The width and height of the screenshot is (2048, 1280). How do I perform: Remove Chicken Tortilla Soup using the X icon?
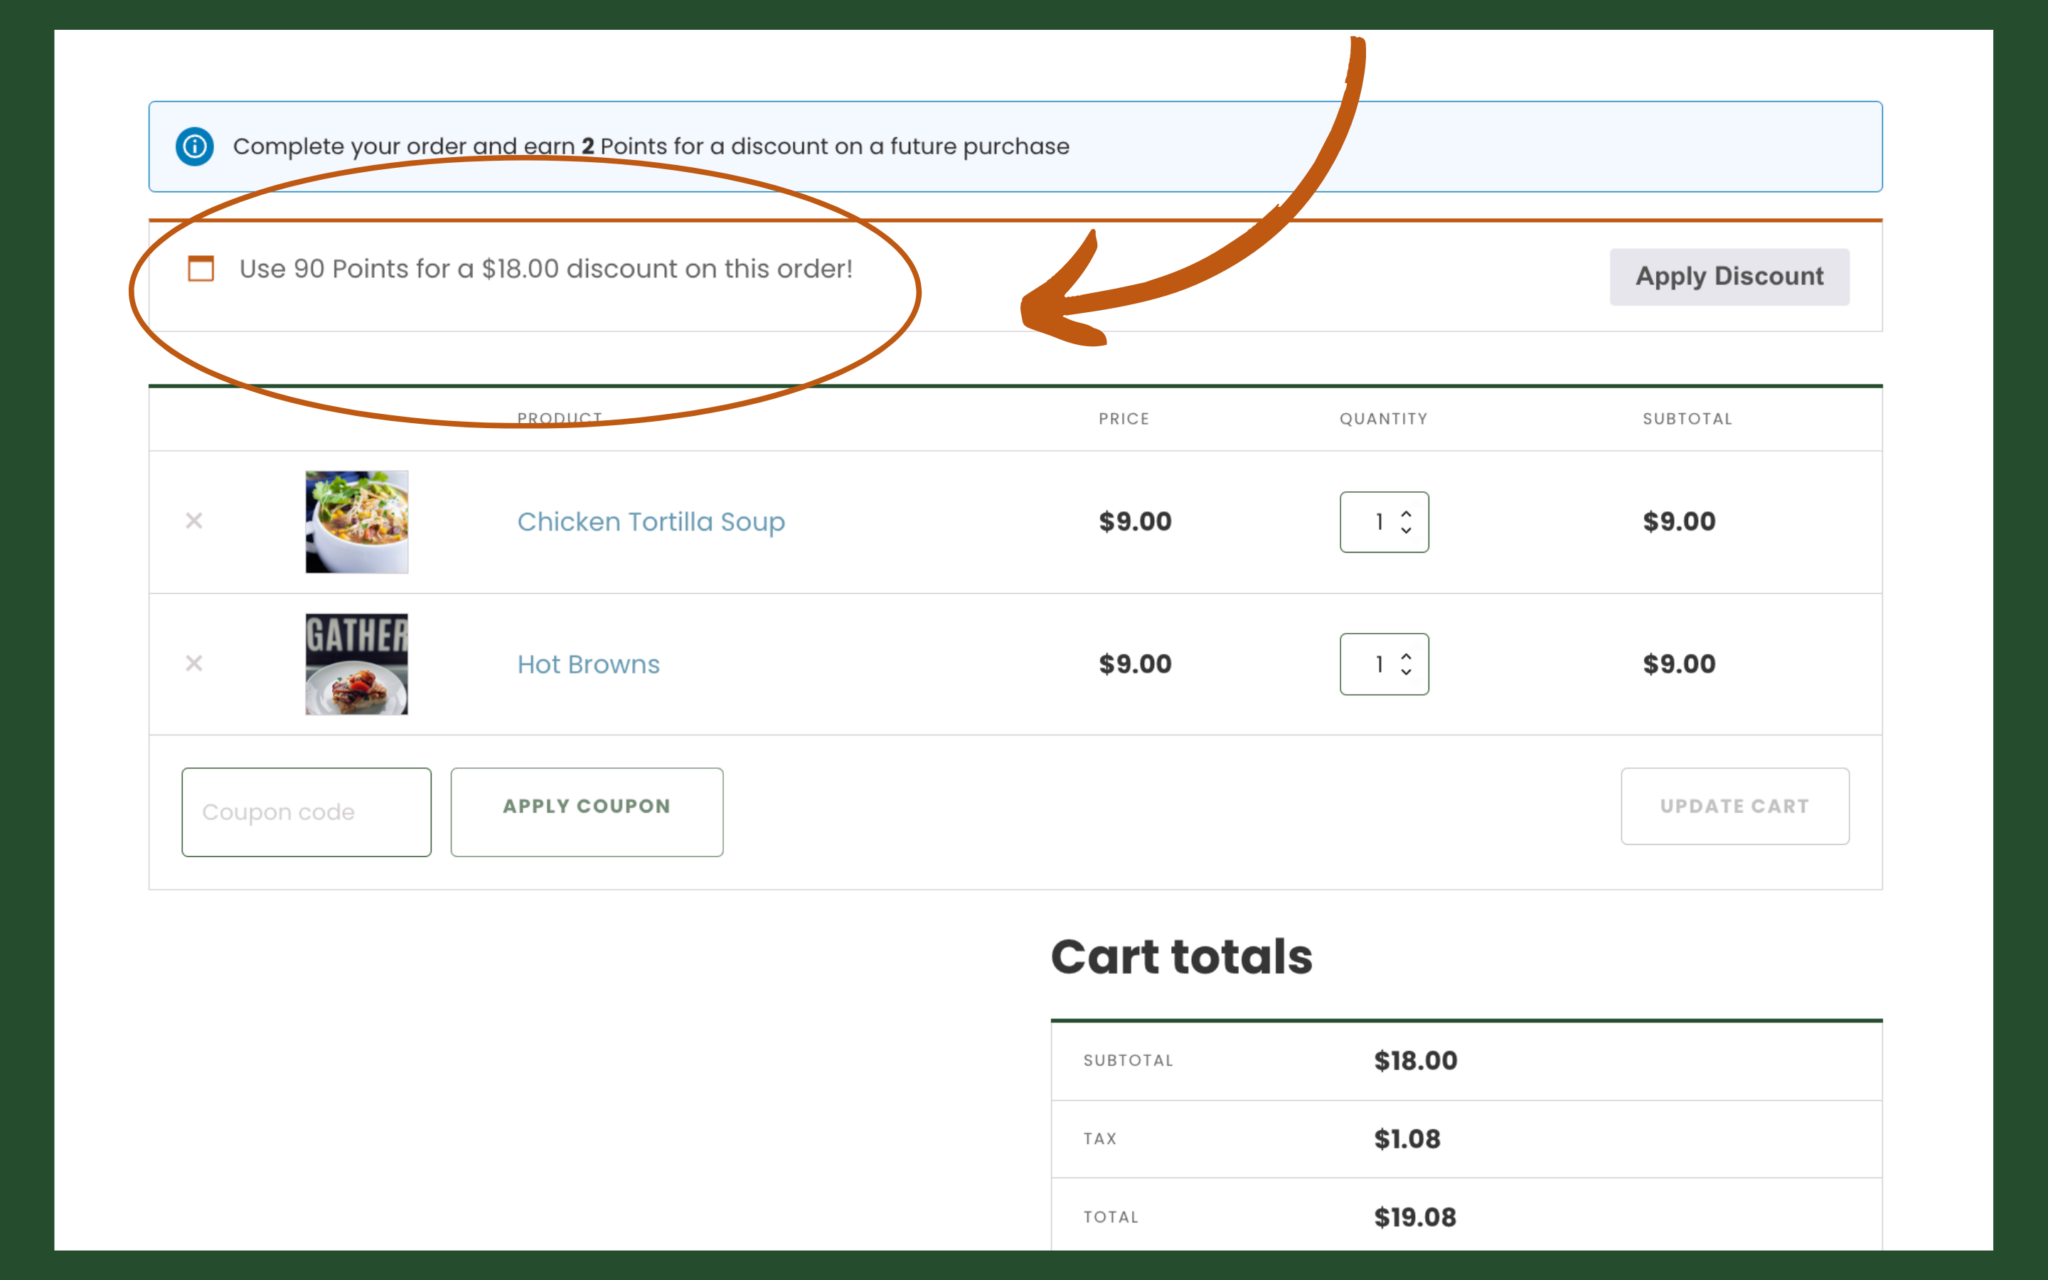pyautogui.click(x=194, y=521)
